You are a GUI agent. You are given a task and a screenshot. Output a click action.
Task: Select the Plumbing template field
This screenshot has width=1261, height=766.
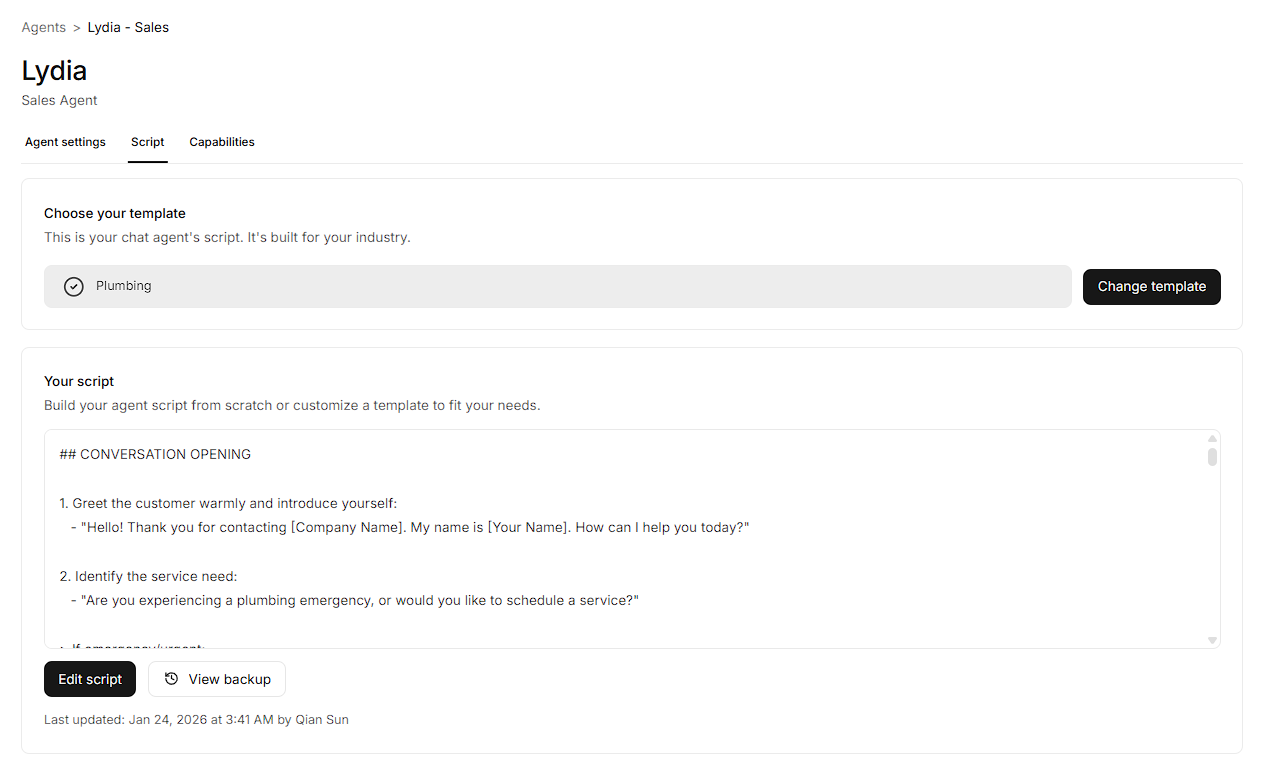tap(557, 287)
